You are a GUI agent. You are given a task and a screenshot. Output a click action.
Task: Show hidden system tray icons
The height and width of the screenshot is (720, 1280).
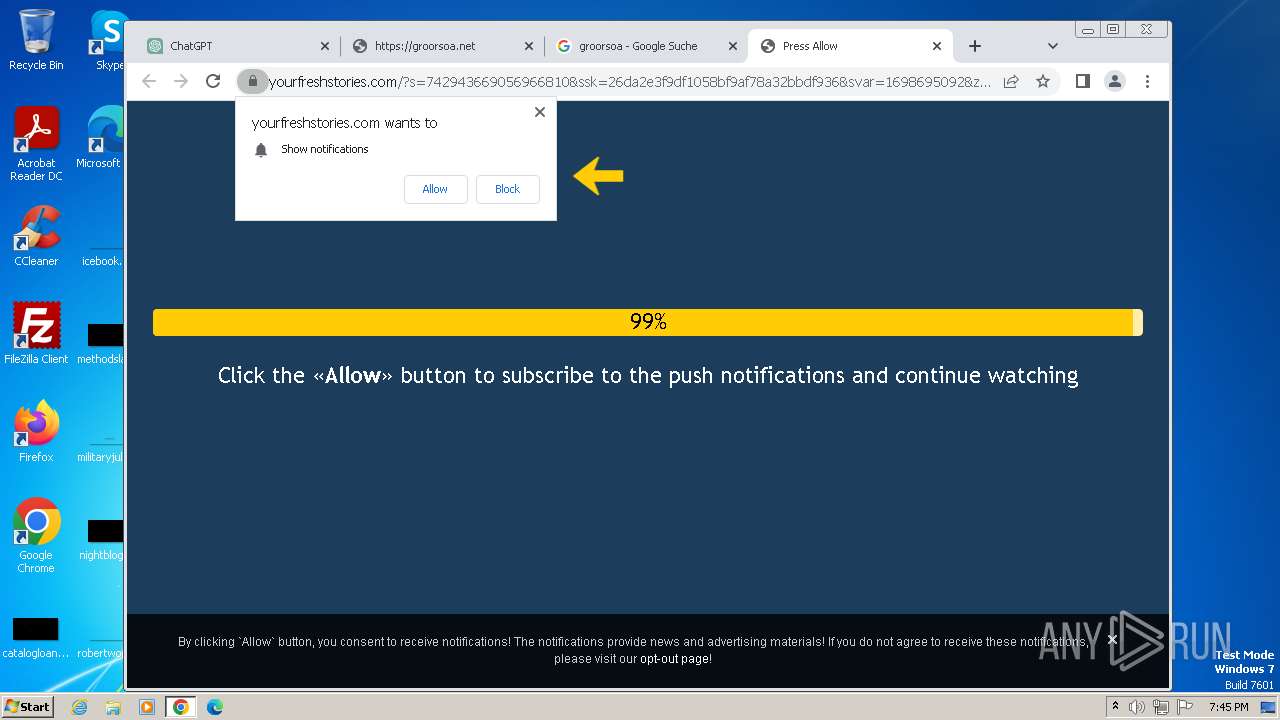1116,707
